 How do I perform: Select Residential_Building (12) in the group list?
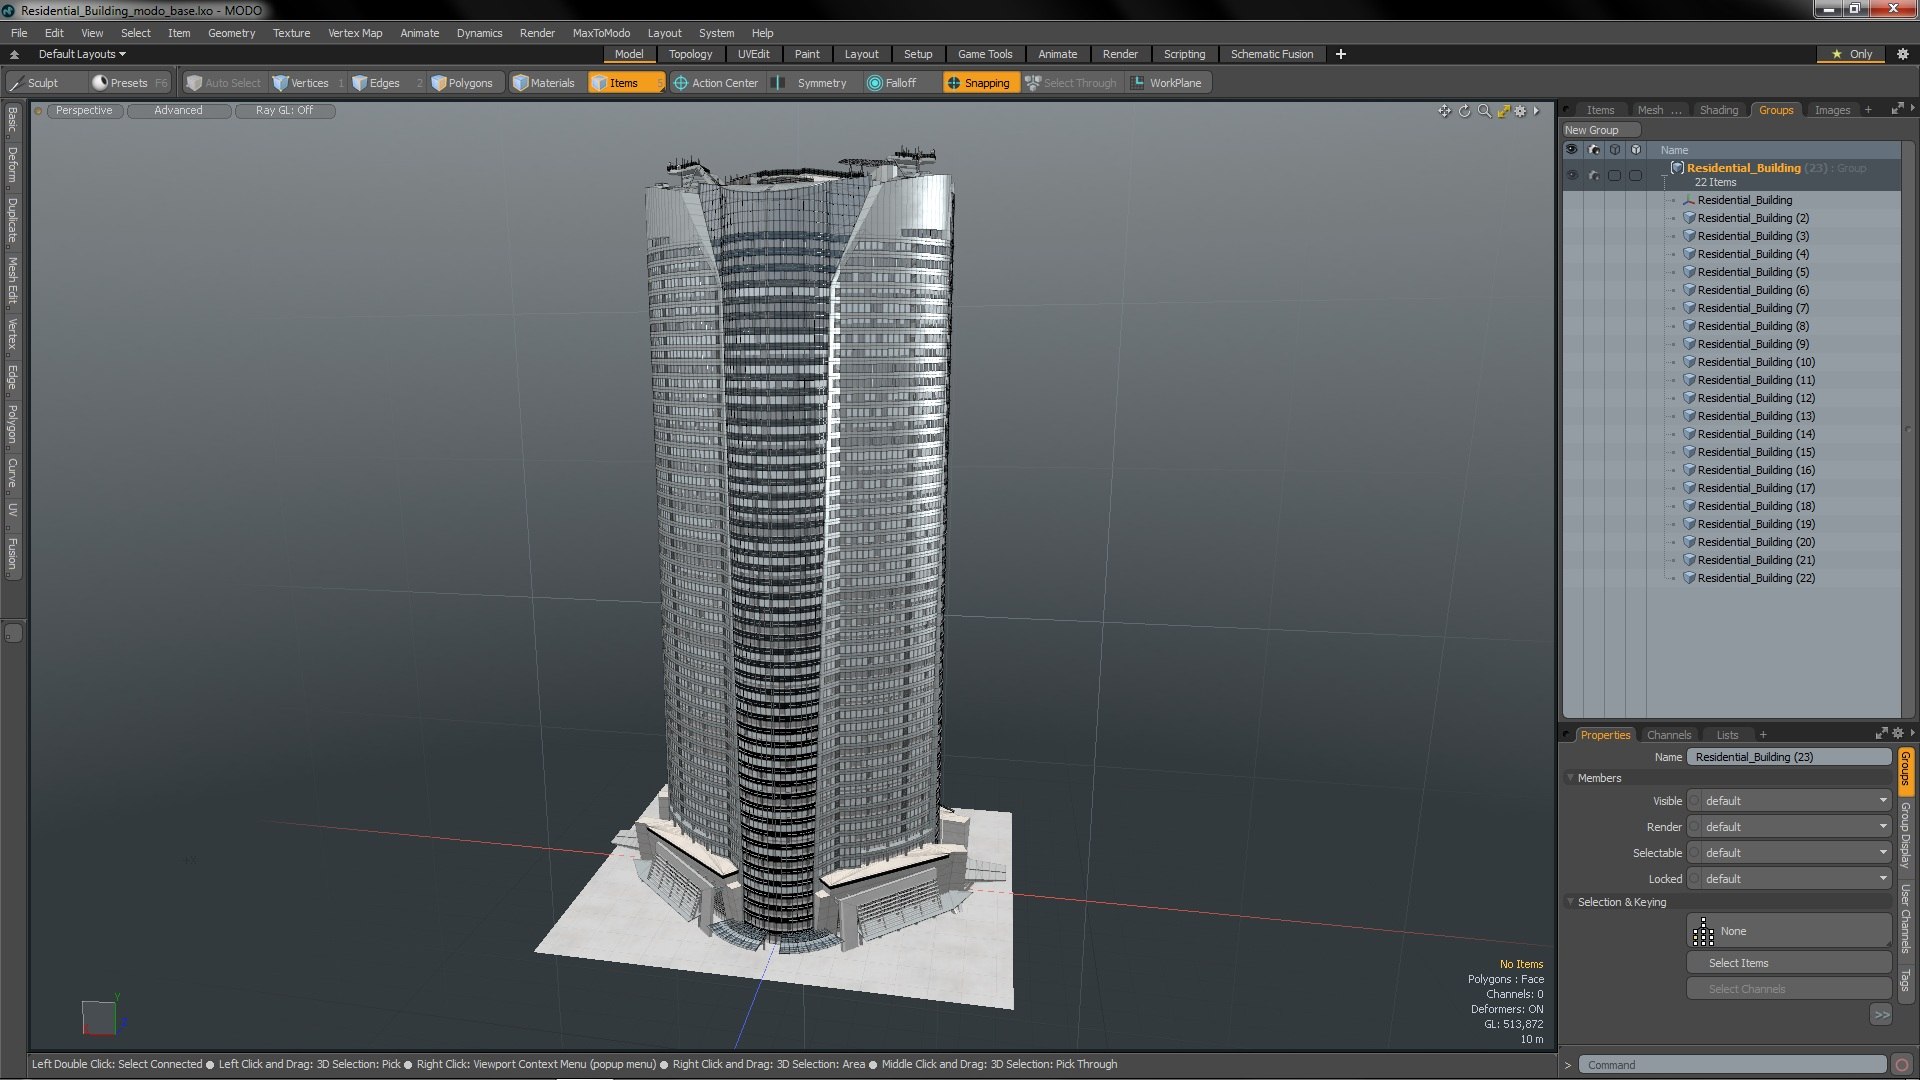[1756, 398]
